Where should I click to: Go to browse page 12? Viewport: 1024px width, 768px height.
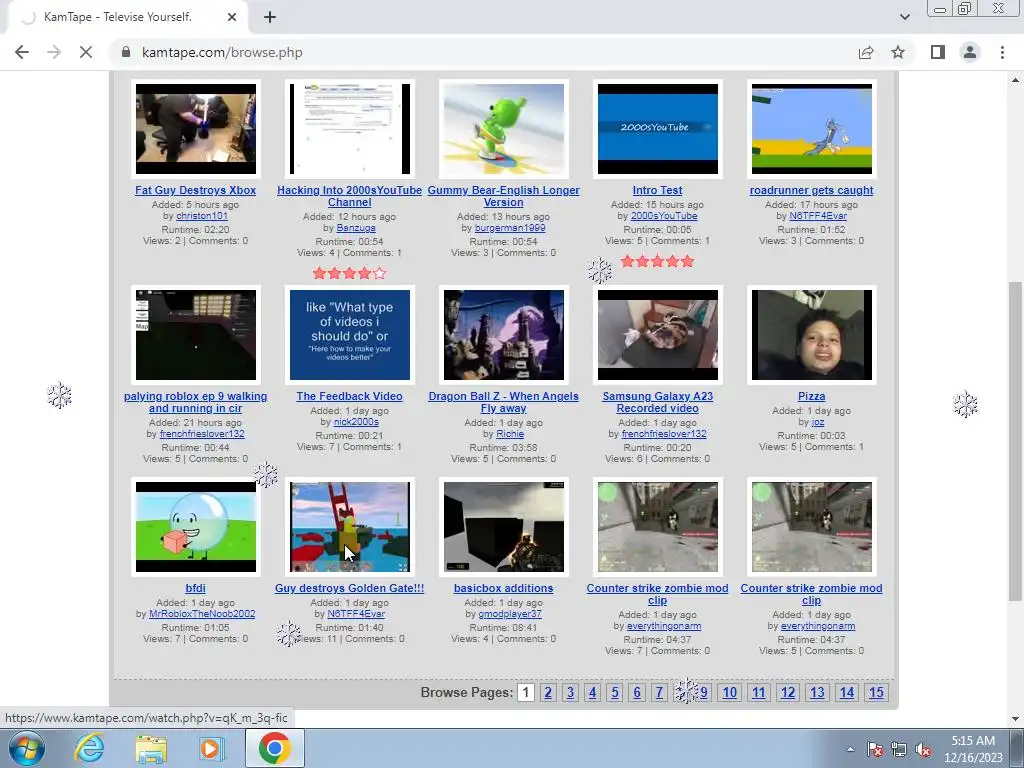pyautogui.click(x=788, y=692)
